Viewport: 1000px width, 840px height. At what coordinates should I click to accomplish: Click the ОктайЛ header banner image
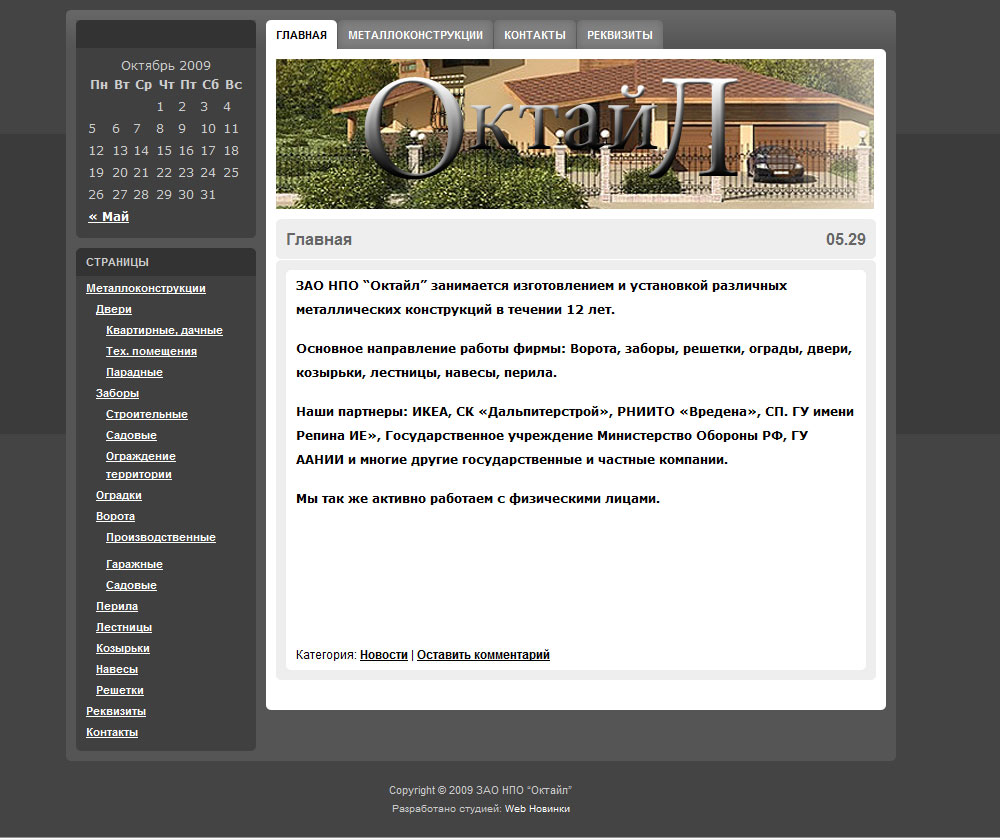coord(575,134)
